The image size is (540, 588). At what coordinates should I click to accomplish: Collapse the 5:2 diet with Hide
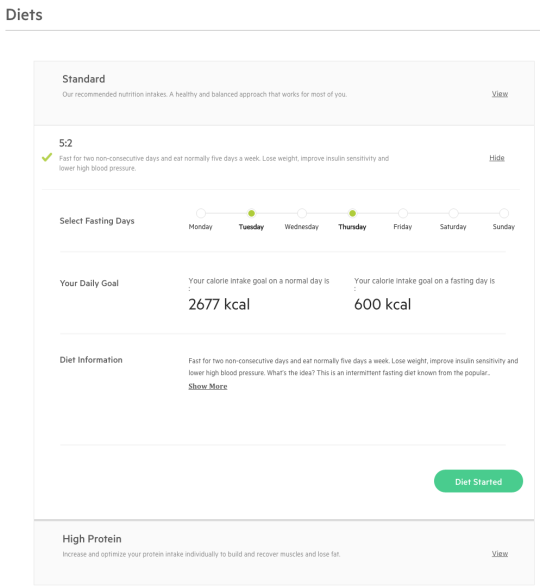point(497,158)
